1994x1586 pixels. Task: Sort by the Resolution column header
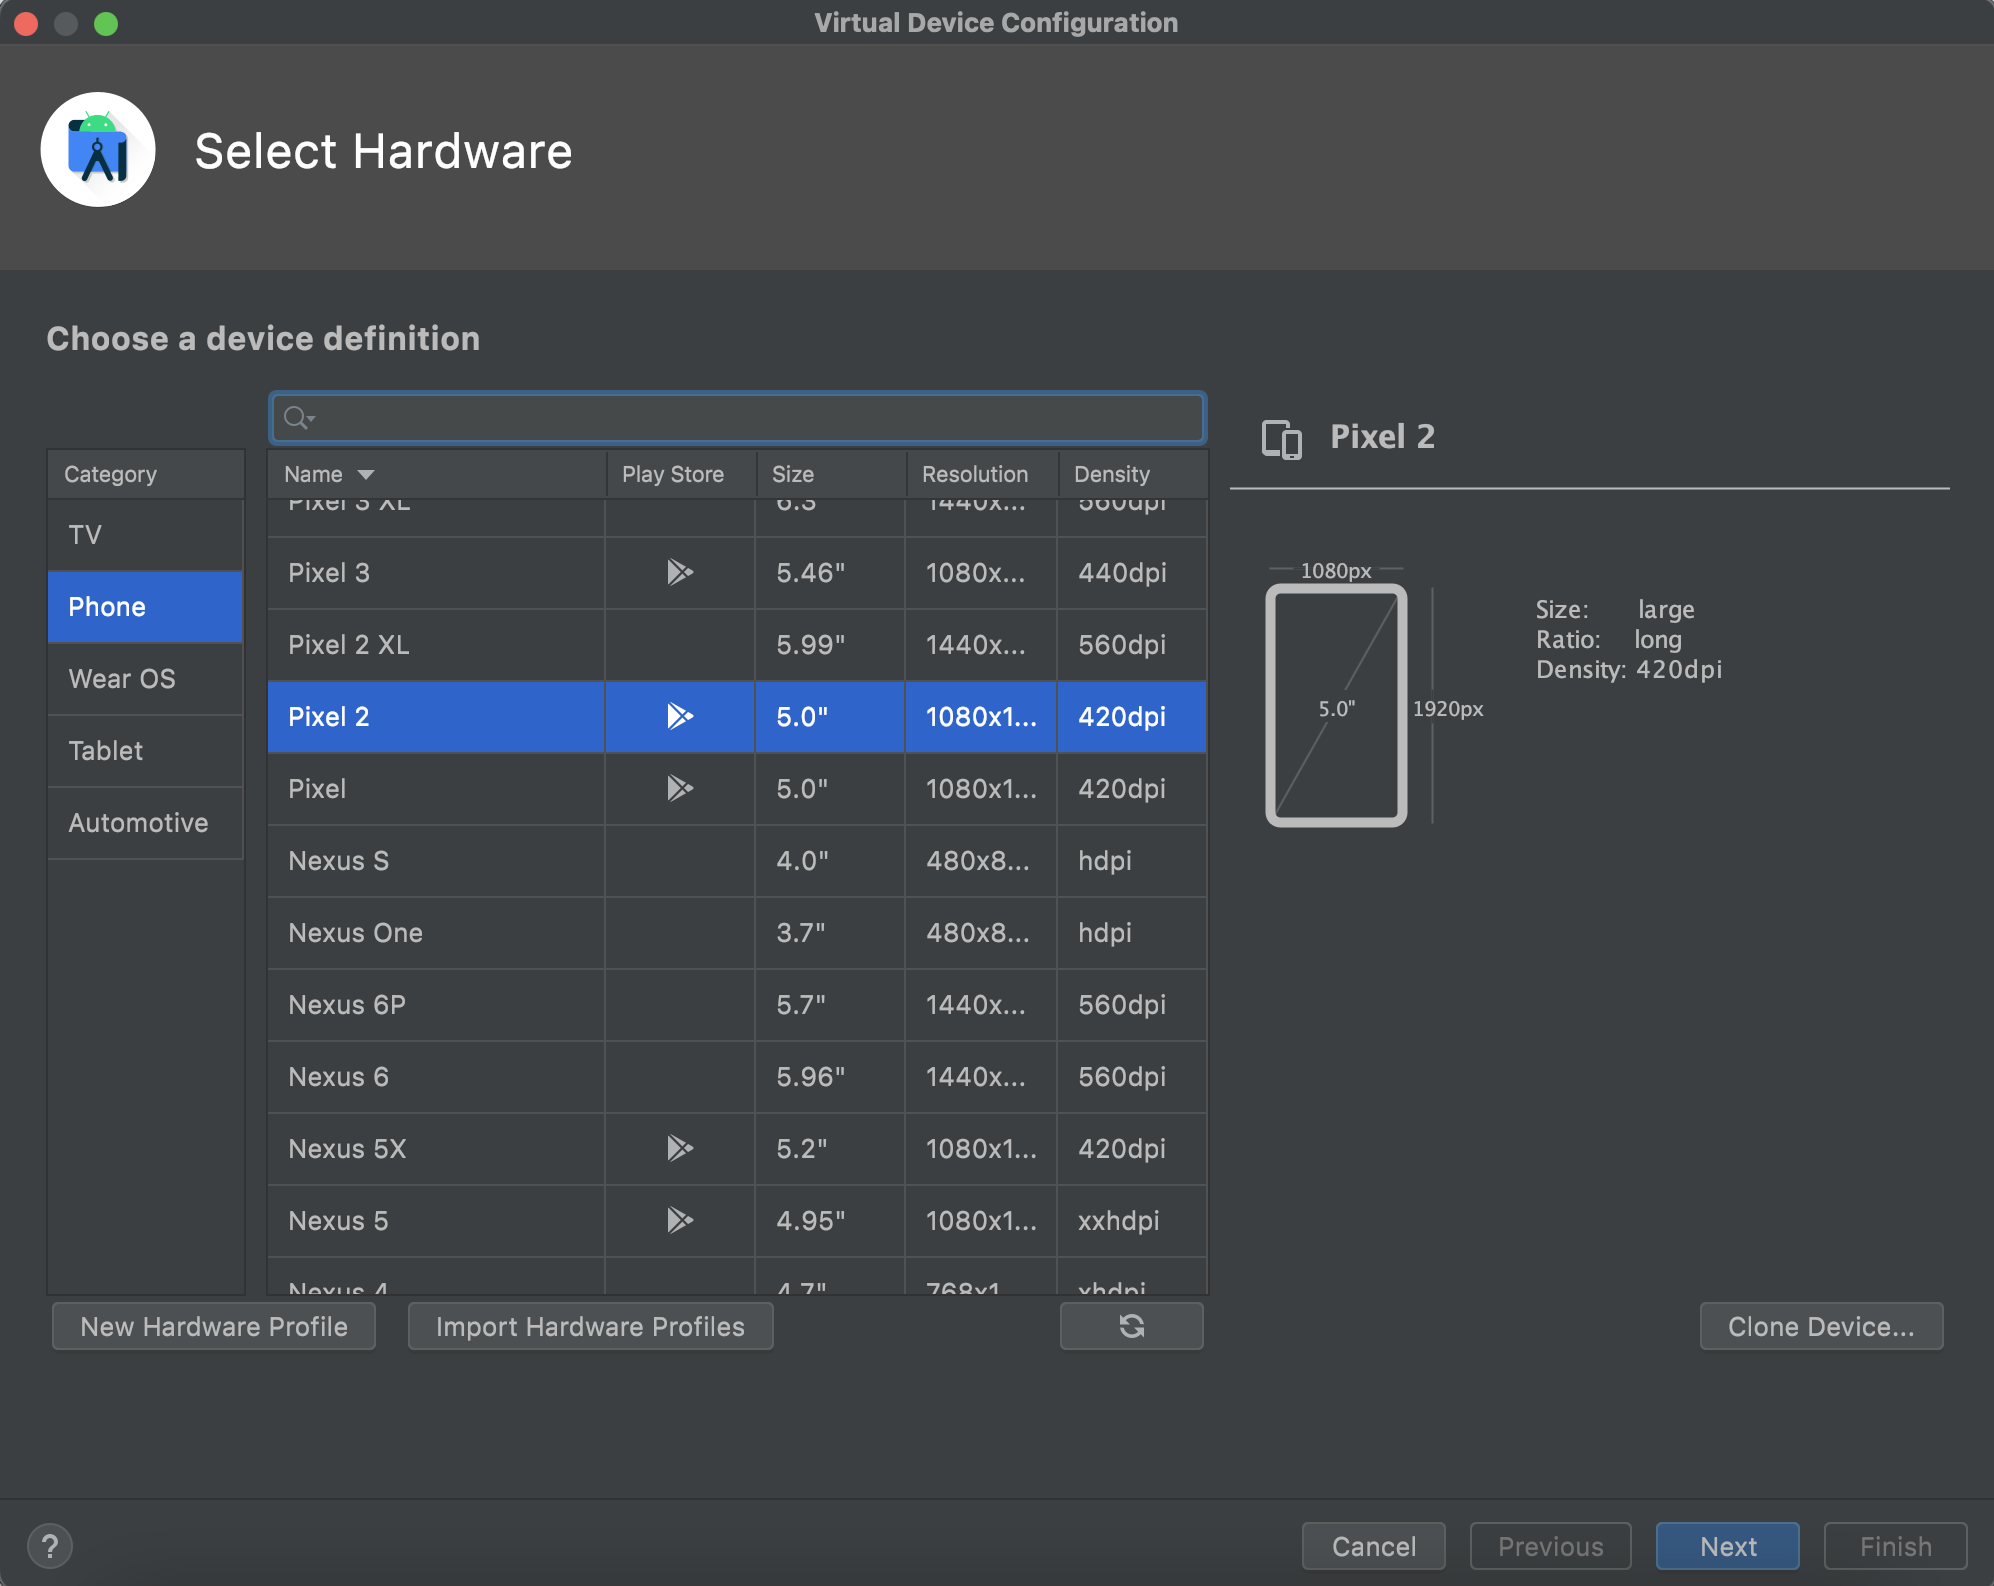982,474
